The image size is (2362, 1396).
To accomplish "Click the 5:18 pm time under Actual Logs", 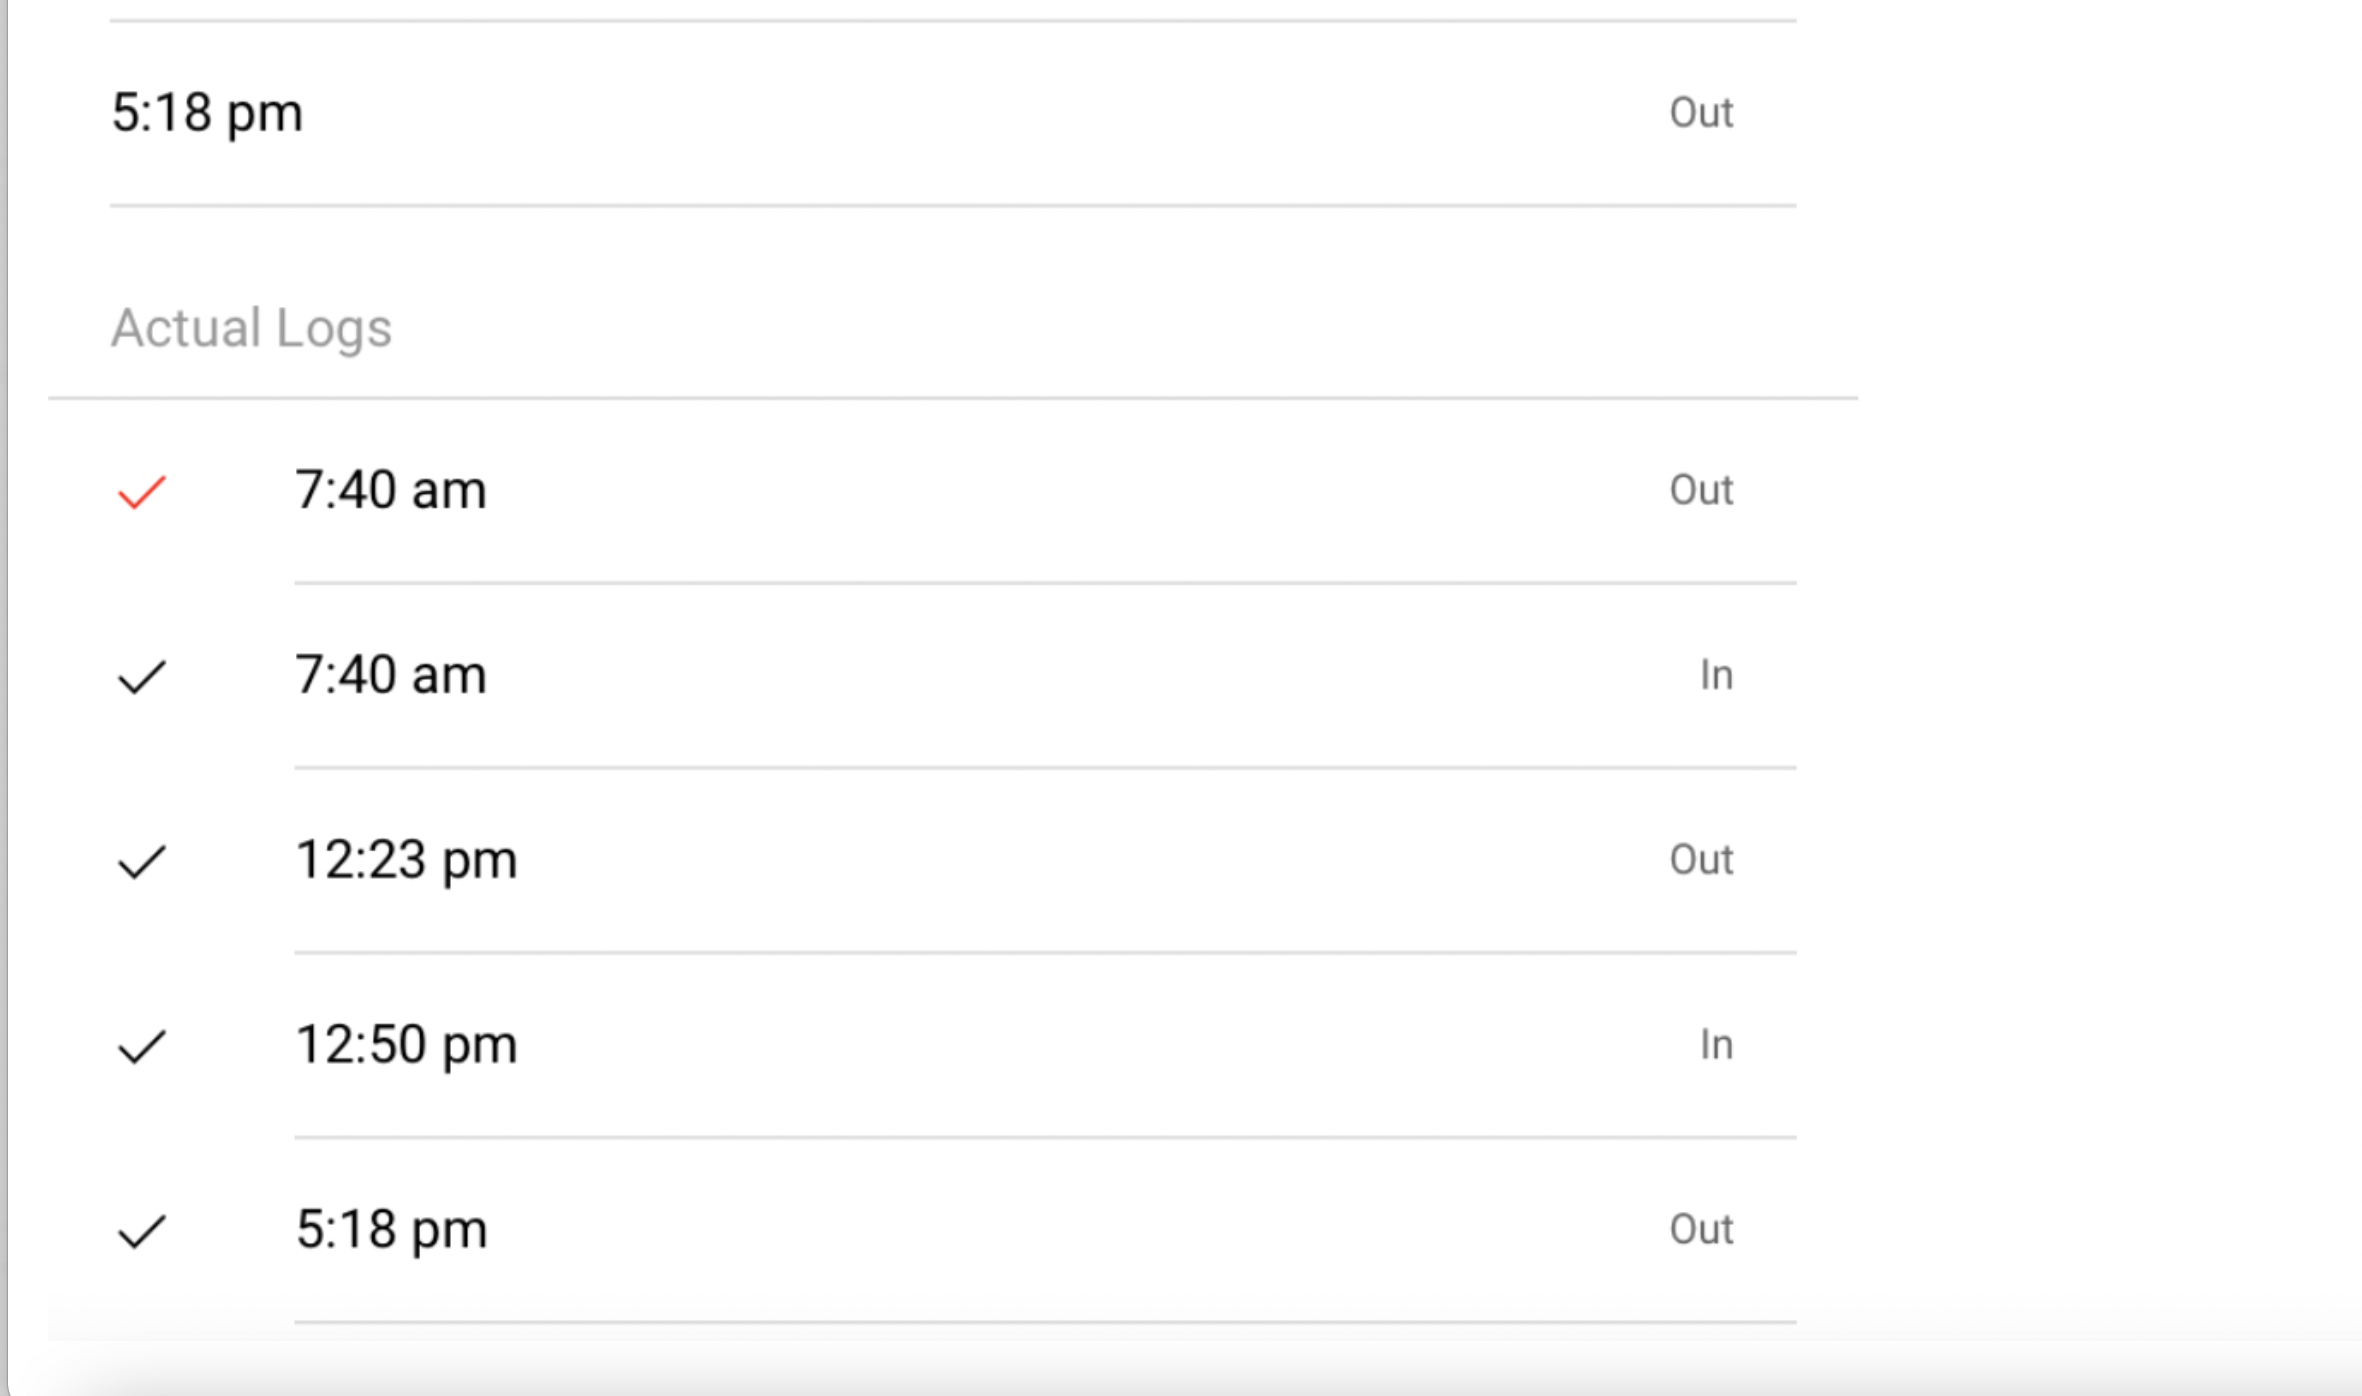I will 391,1229.
